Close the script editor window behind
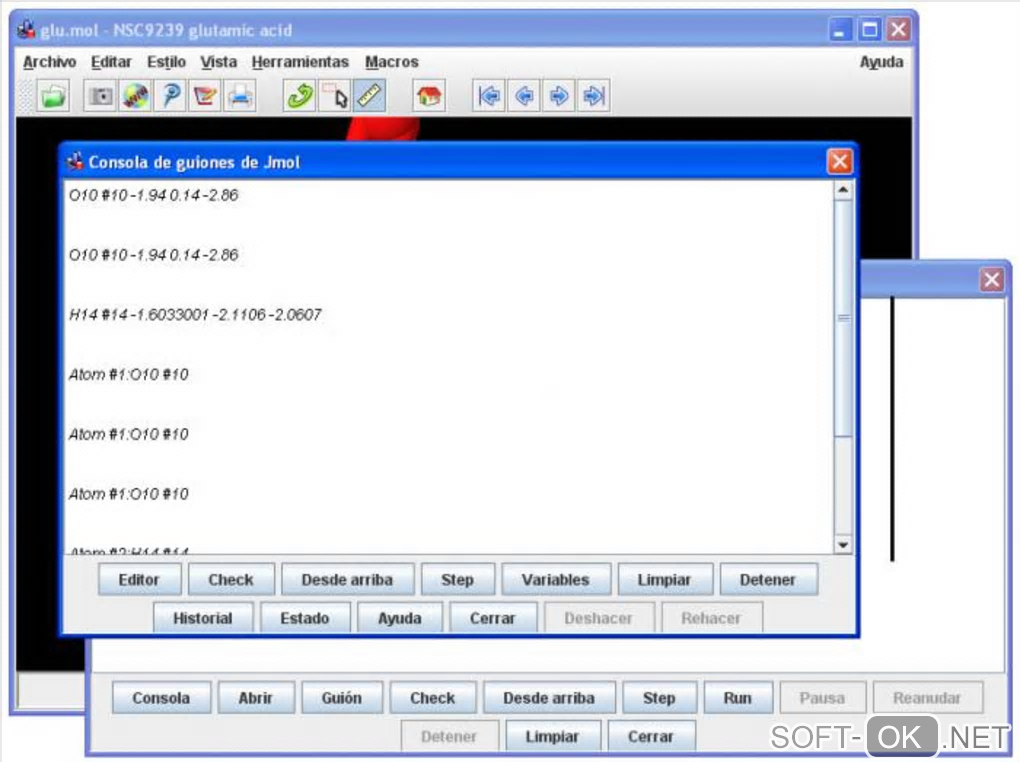 pos(991,280)
